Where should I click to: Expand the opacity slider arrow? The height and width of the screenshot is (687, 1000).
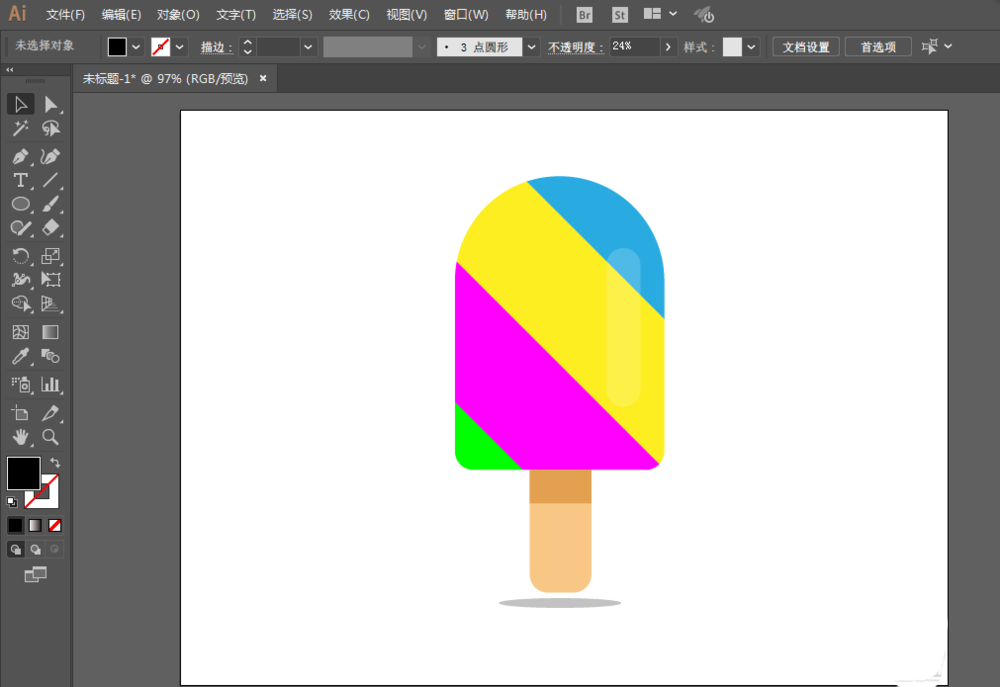[x=668, y=47]
